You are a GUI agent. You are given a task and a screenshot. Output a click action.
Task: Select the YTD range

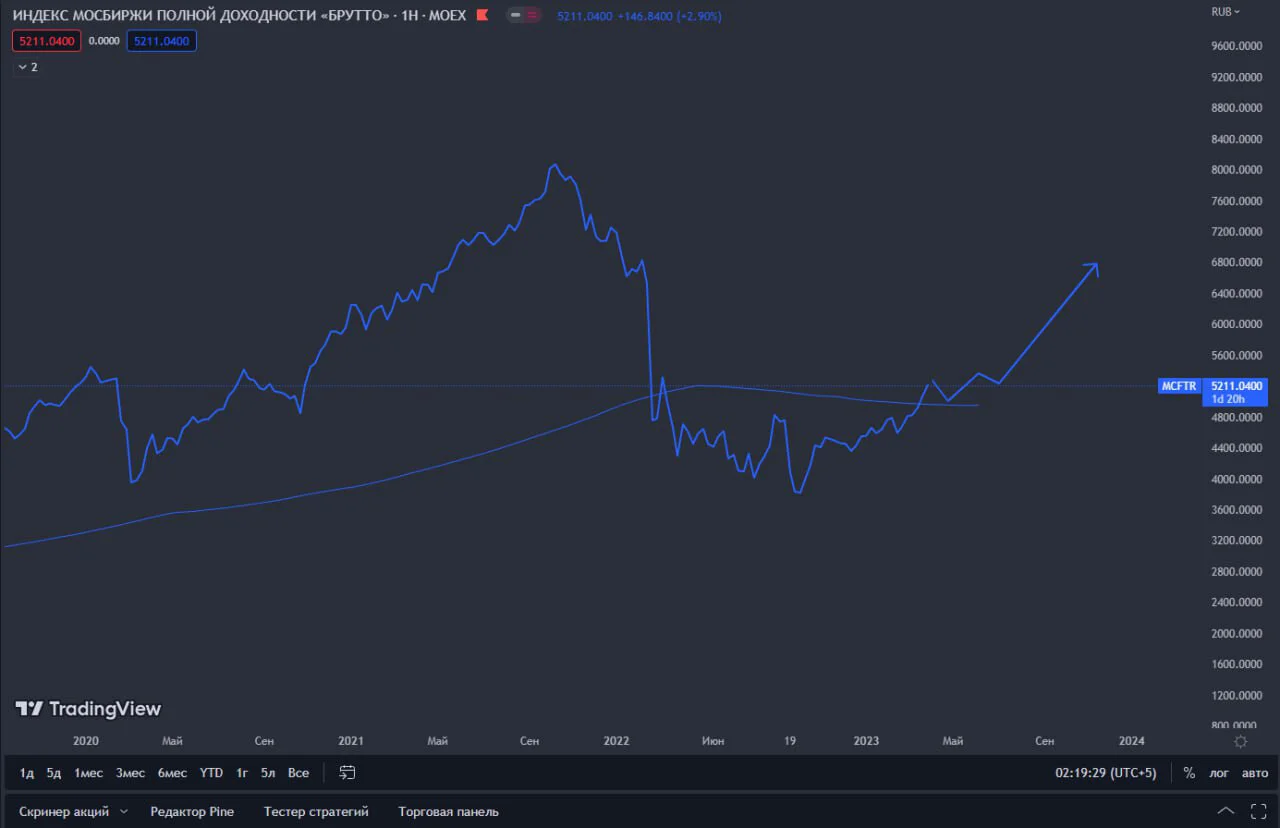(211, 773)
